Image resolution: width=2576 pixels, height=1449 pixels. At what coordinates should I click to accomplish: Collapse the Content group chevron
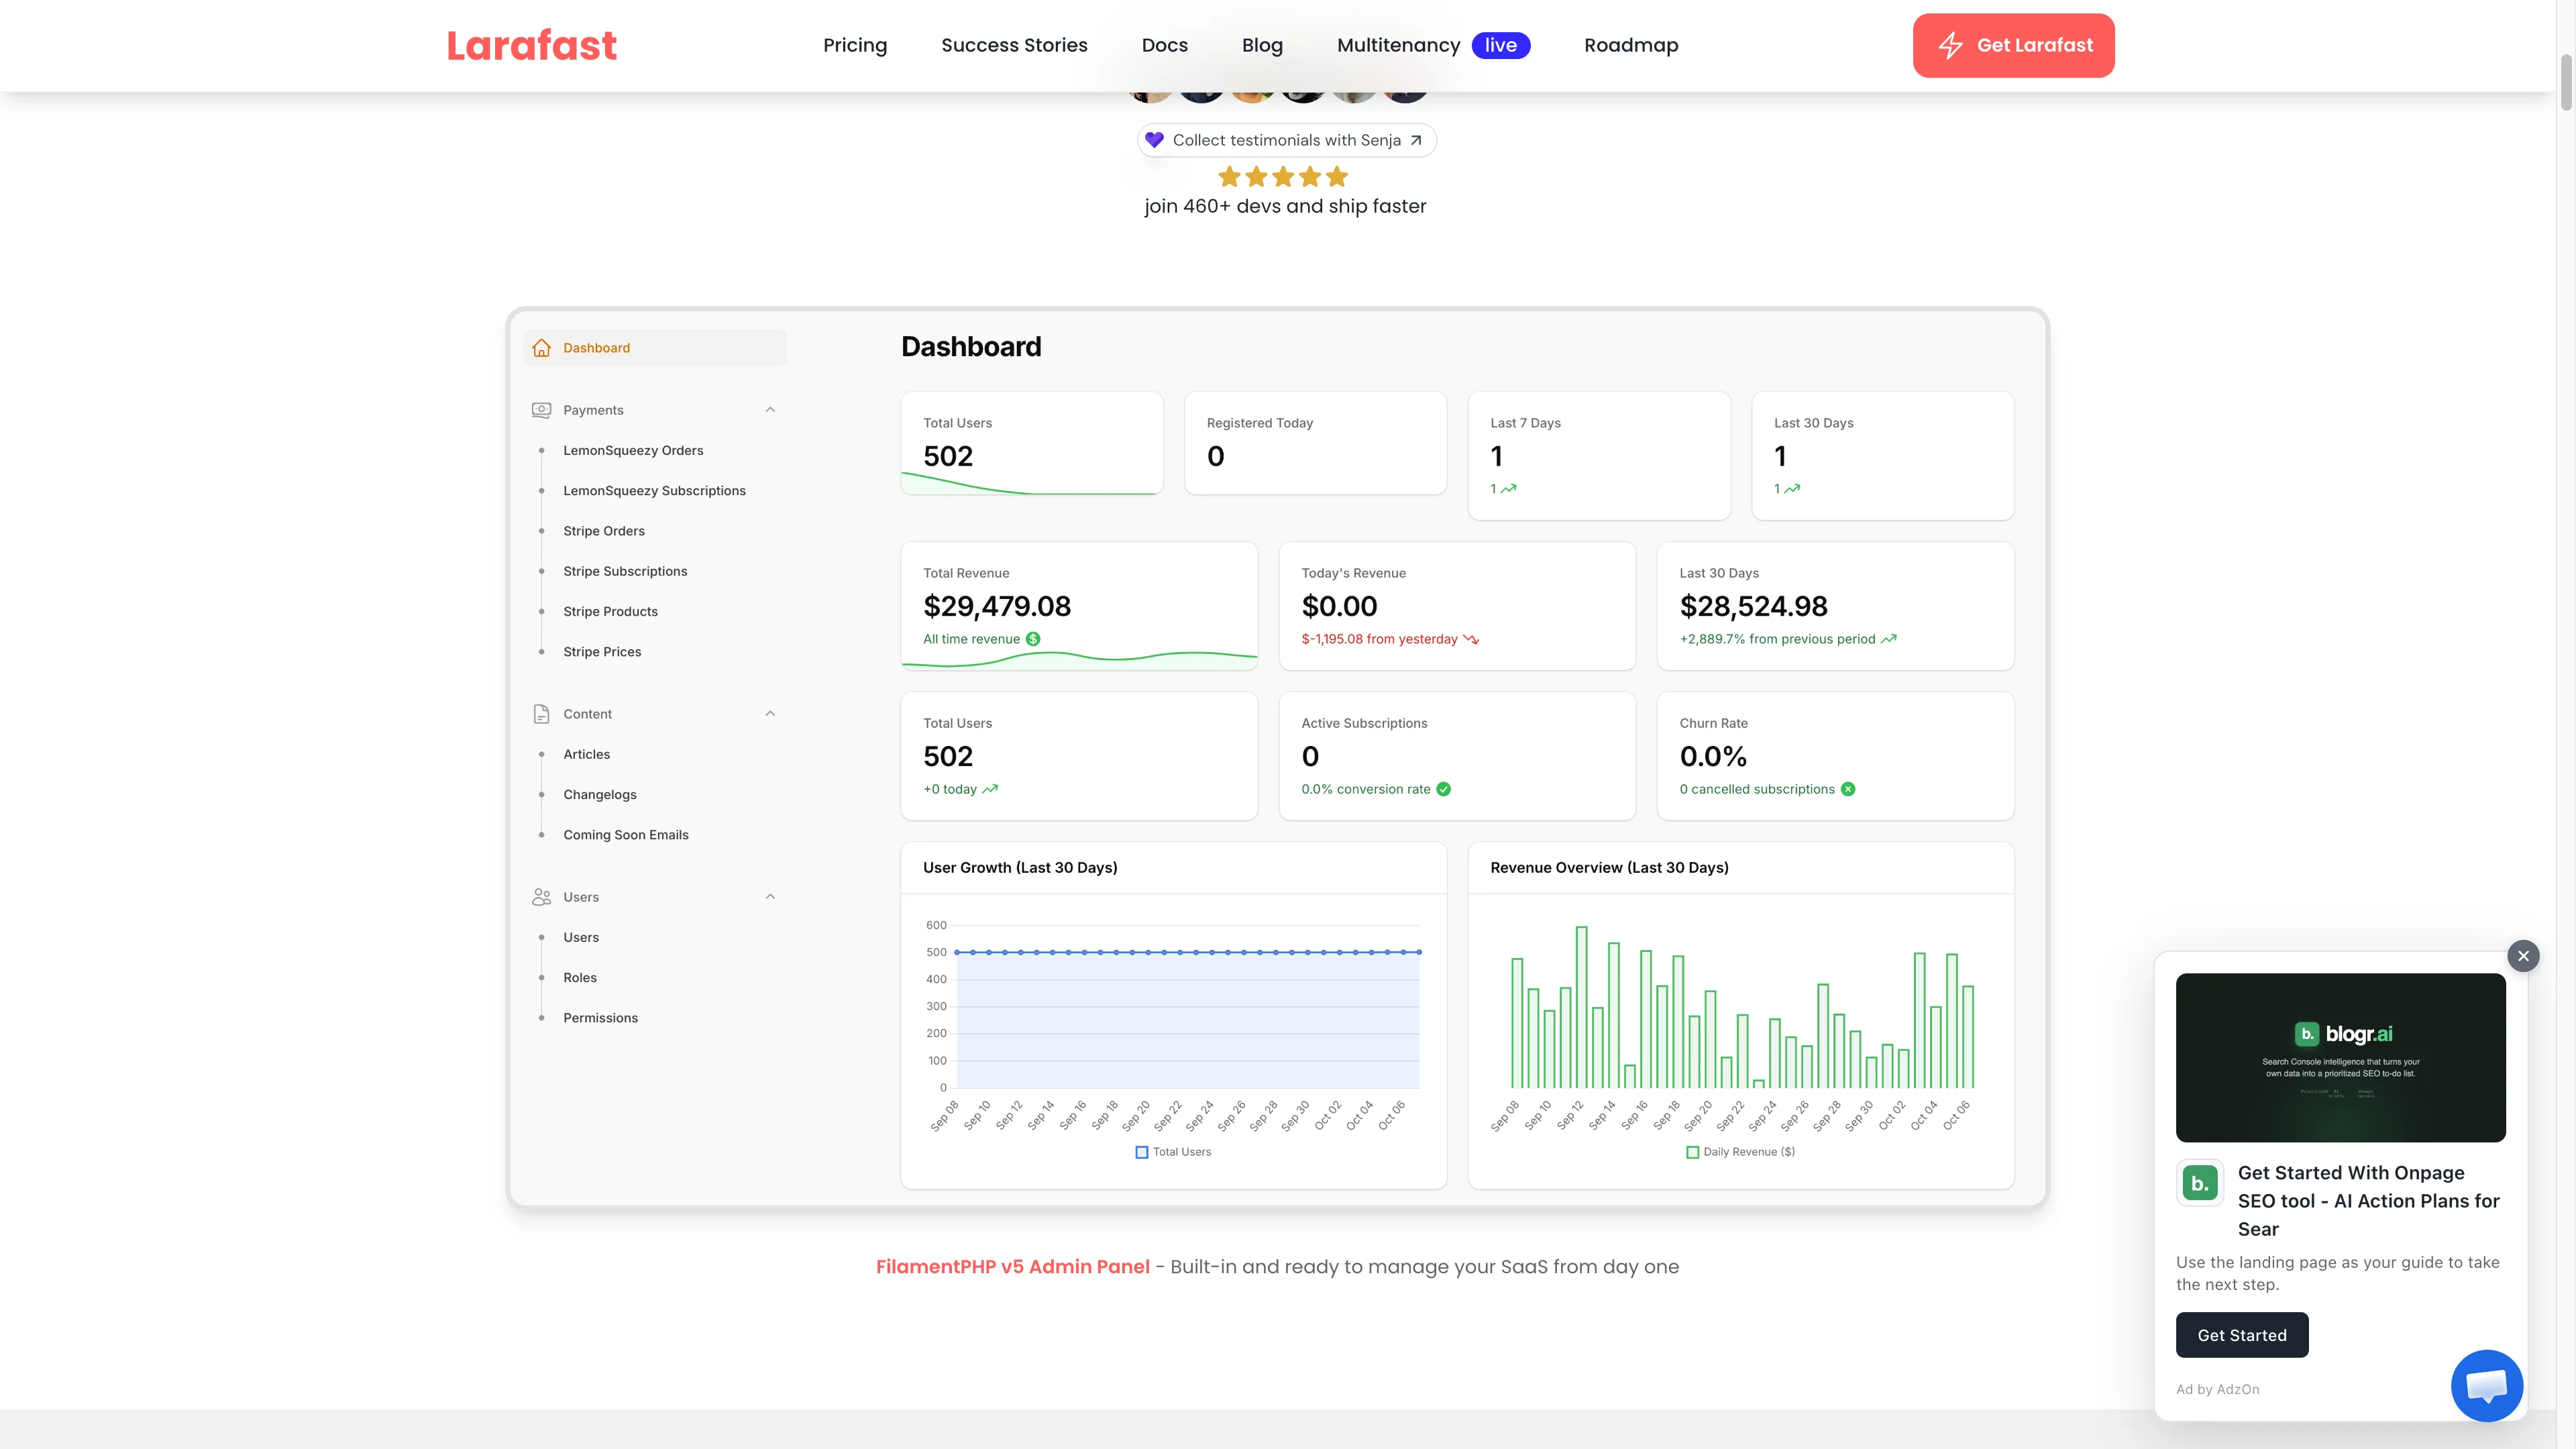click(770, 714)
